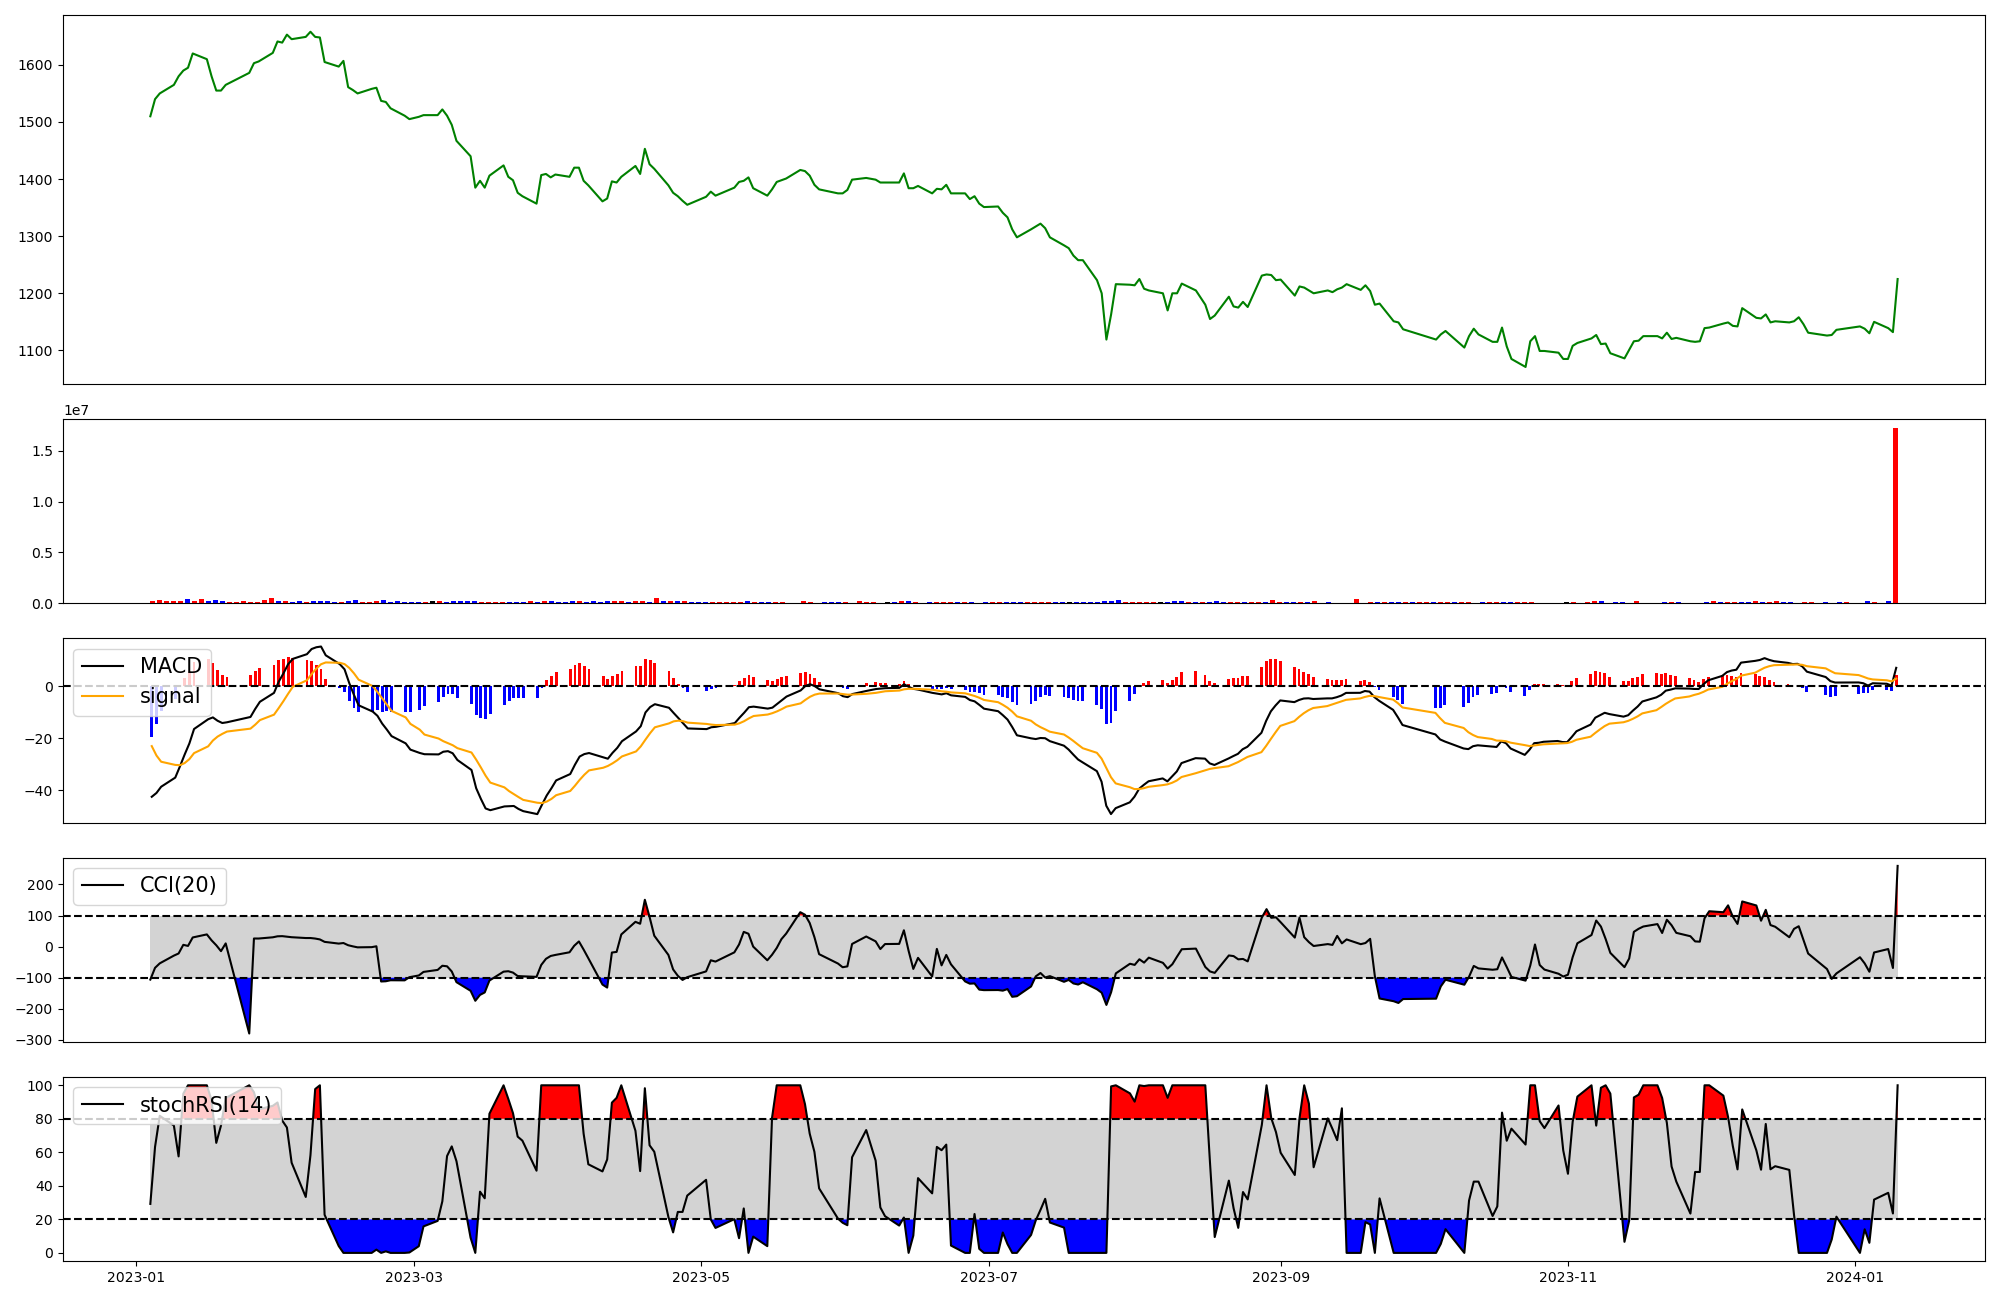Image resolution: width=2000 pixels, height=1300 pixels.
Task: Click the 2023-01 x-axis date label
Action: tap(135, 1277)
